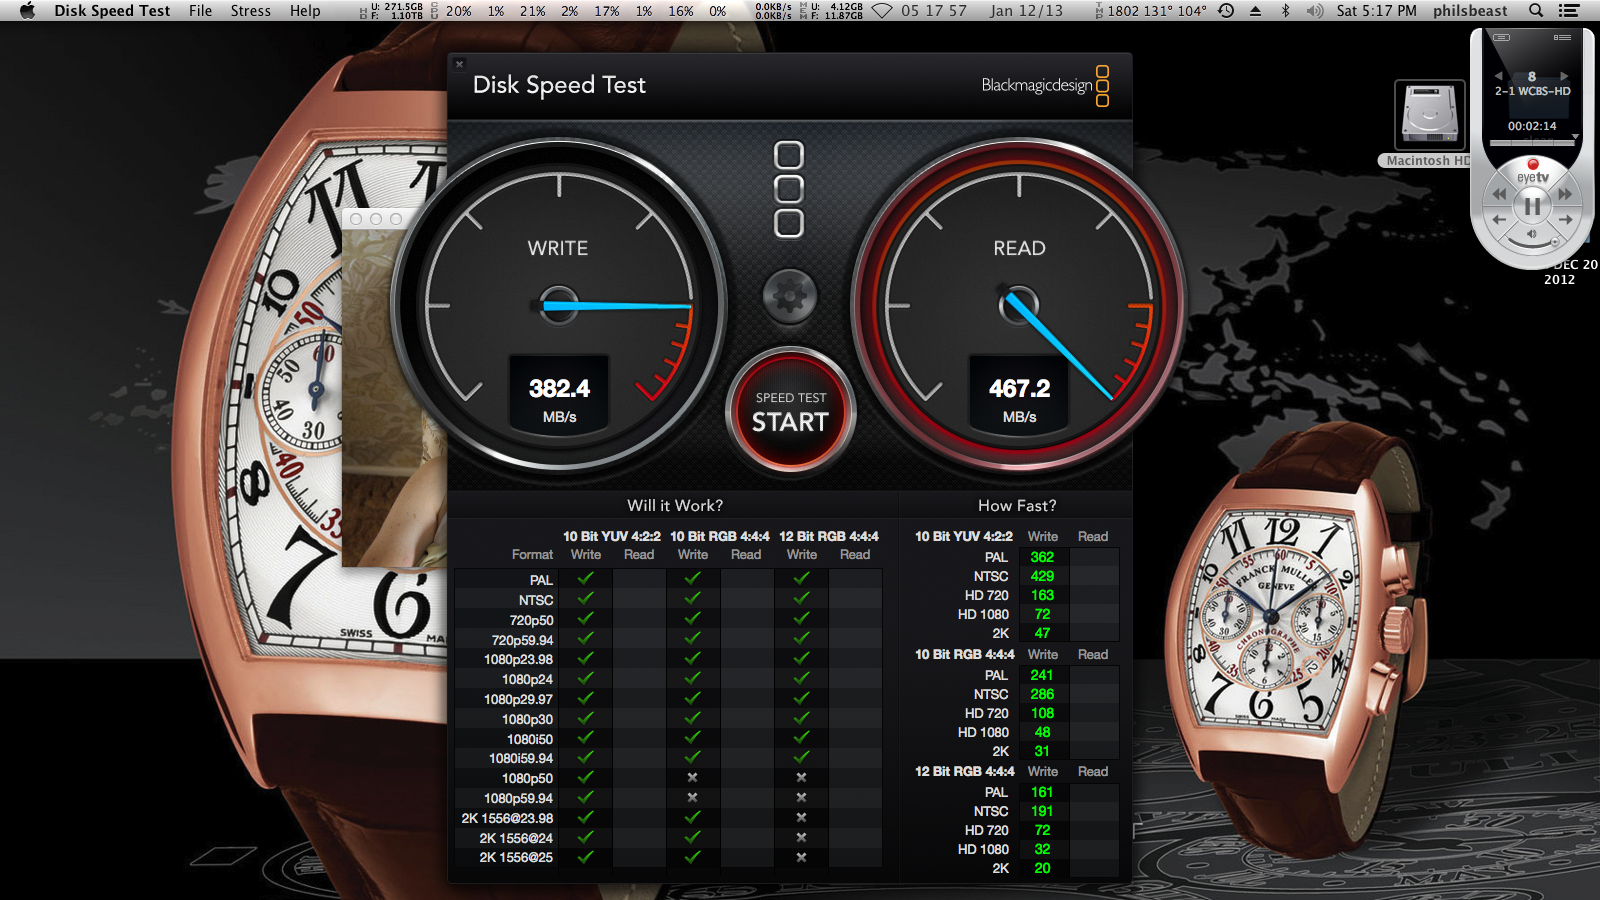Viewport: 1600px width, 900px height.
Task: Click the EyeTV playback progress bar
Action: 1532,142
